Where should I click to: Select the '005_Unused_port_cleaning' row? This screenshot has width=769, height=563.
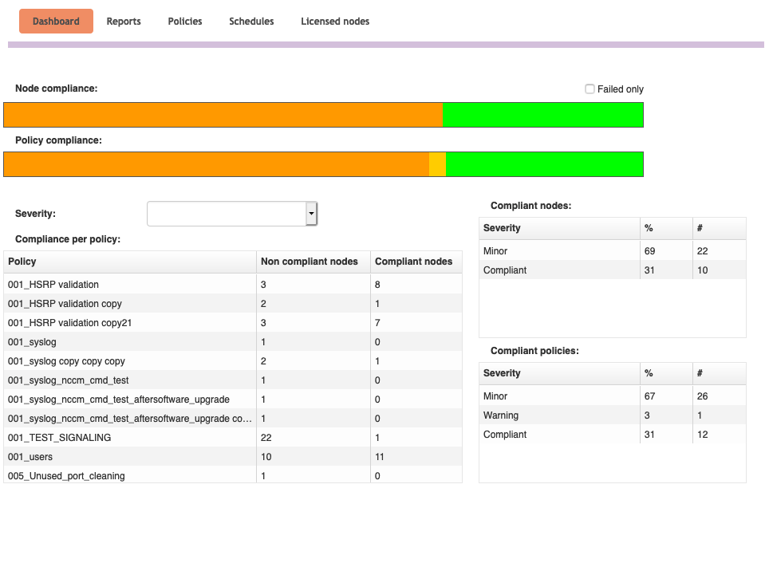pos(233,475)
